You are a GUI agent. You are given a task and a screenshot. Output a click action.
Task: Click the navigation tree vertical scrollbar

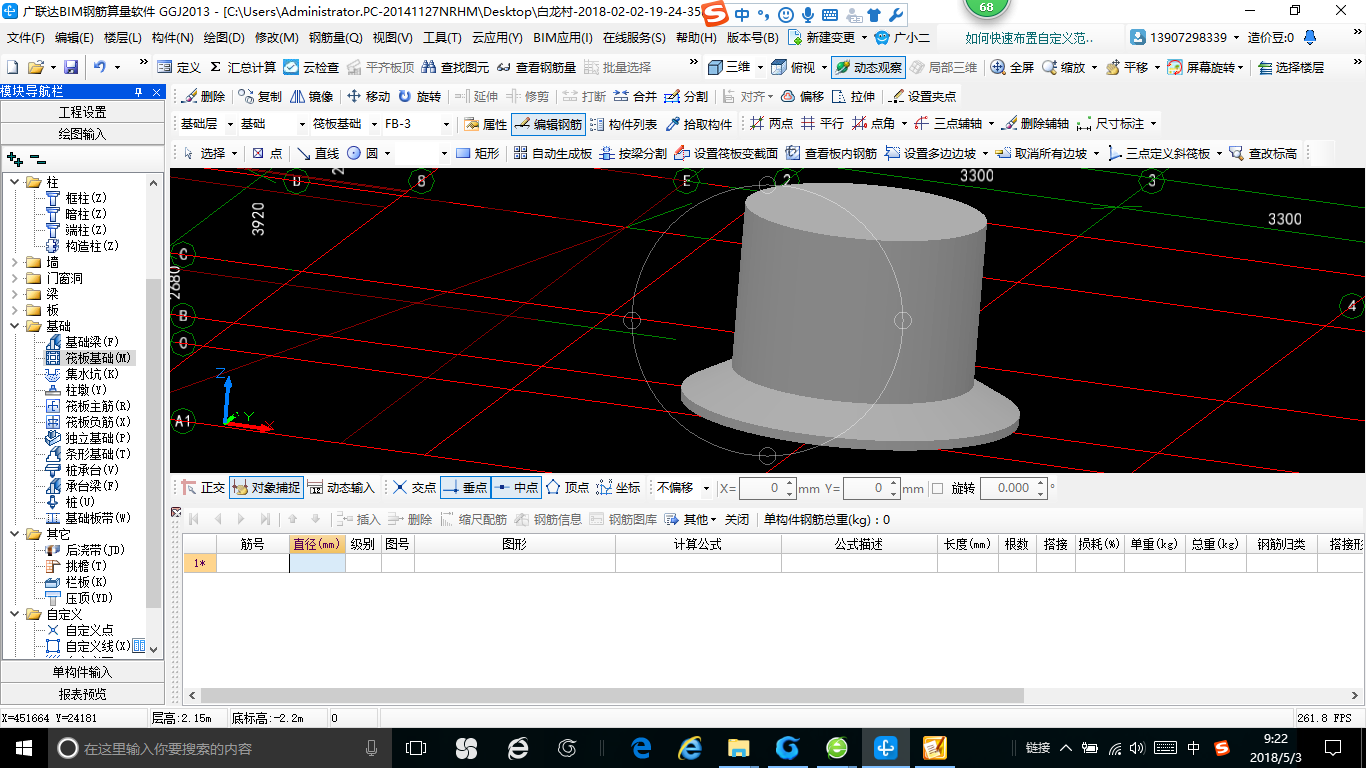tap(154, 442)
